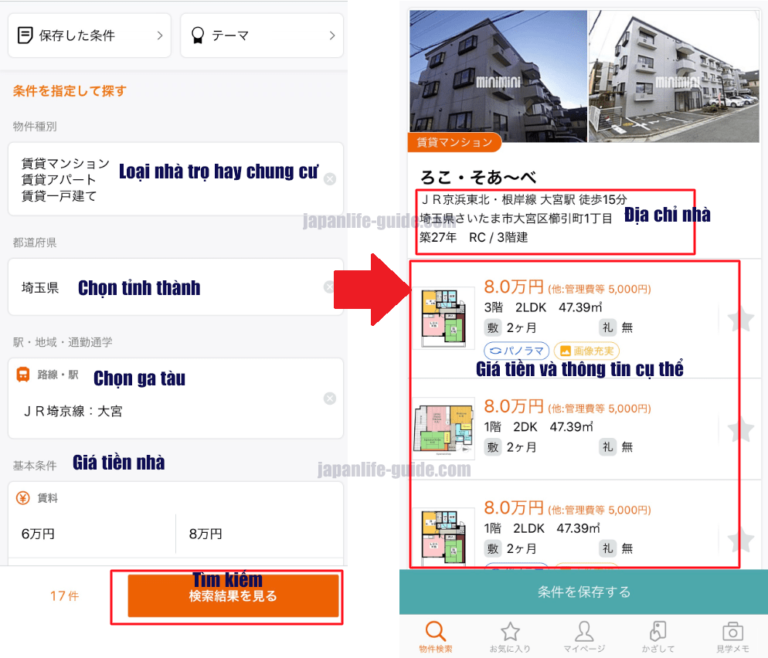This screenshot has width=768, height=658.
Task: Open the left building photo
Action: [x=498, y=76]
